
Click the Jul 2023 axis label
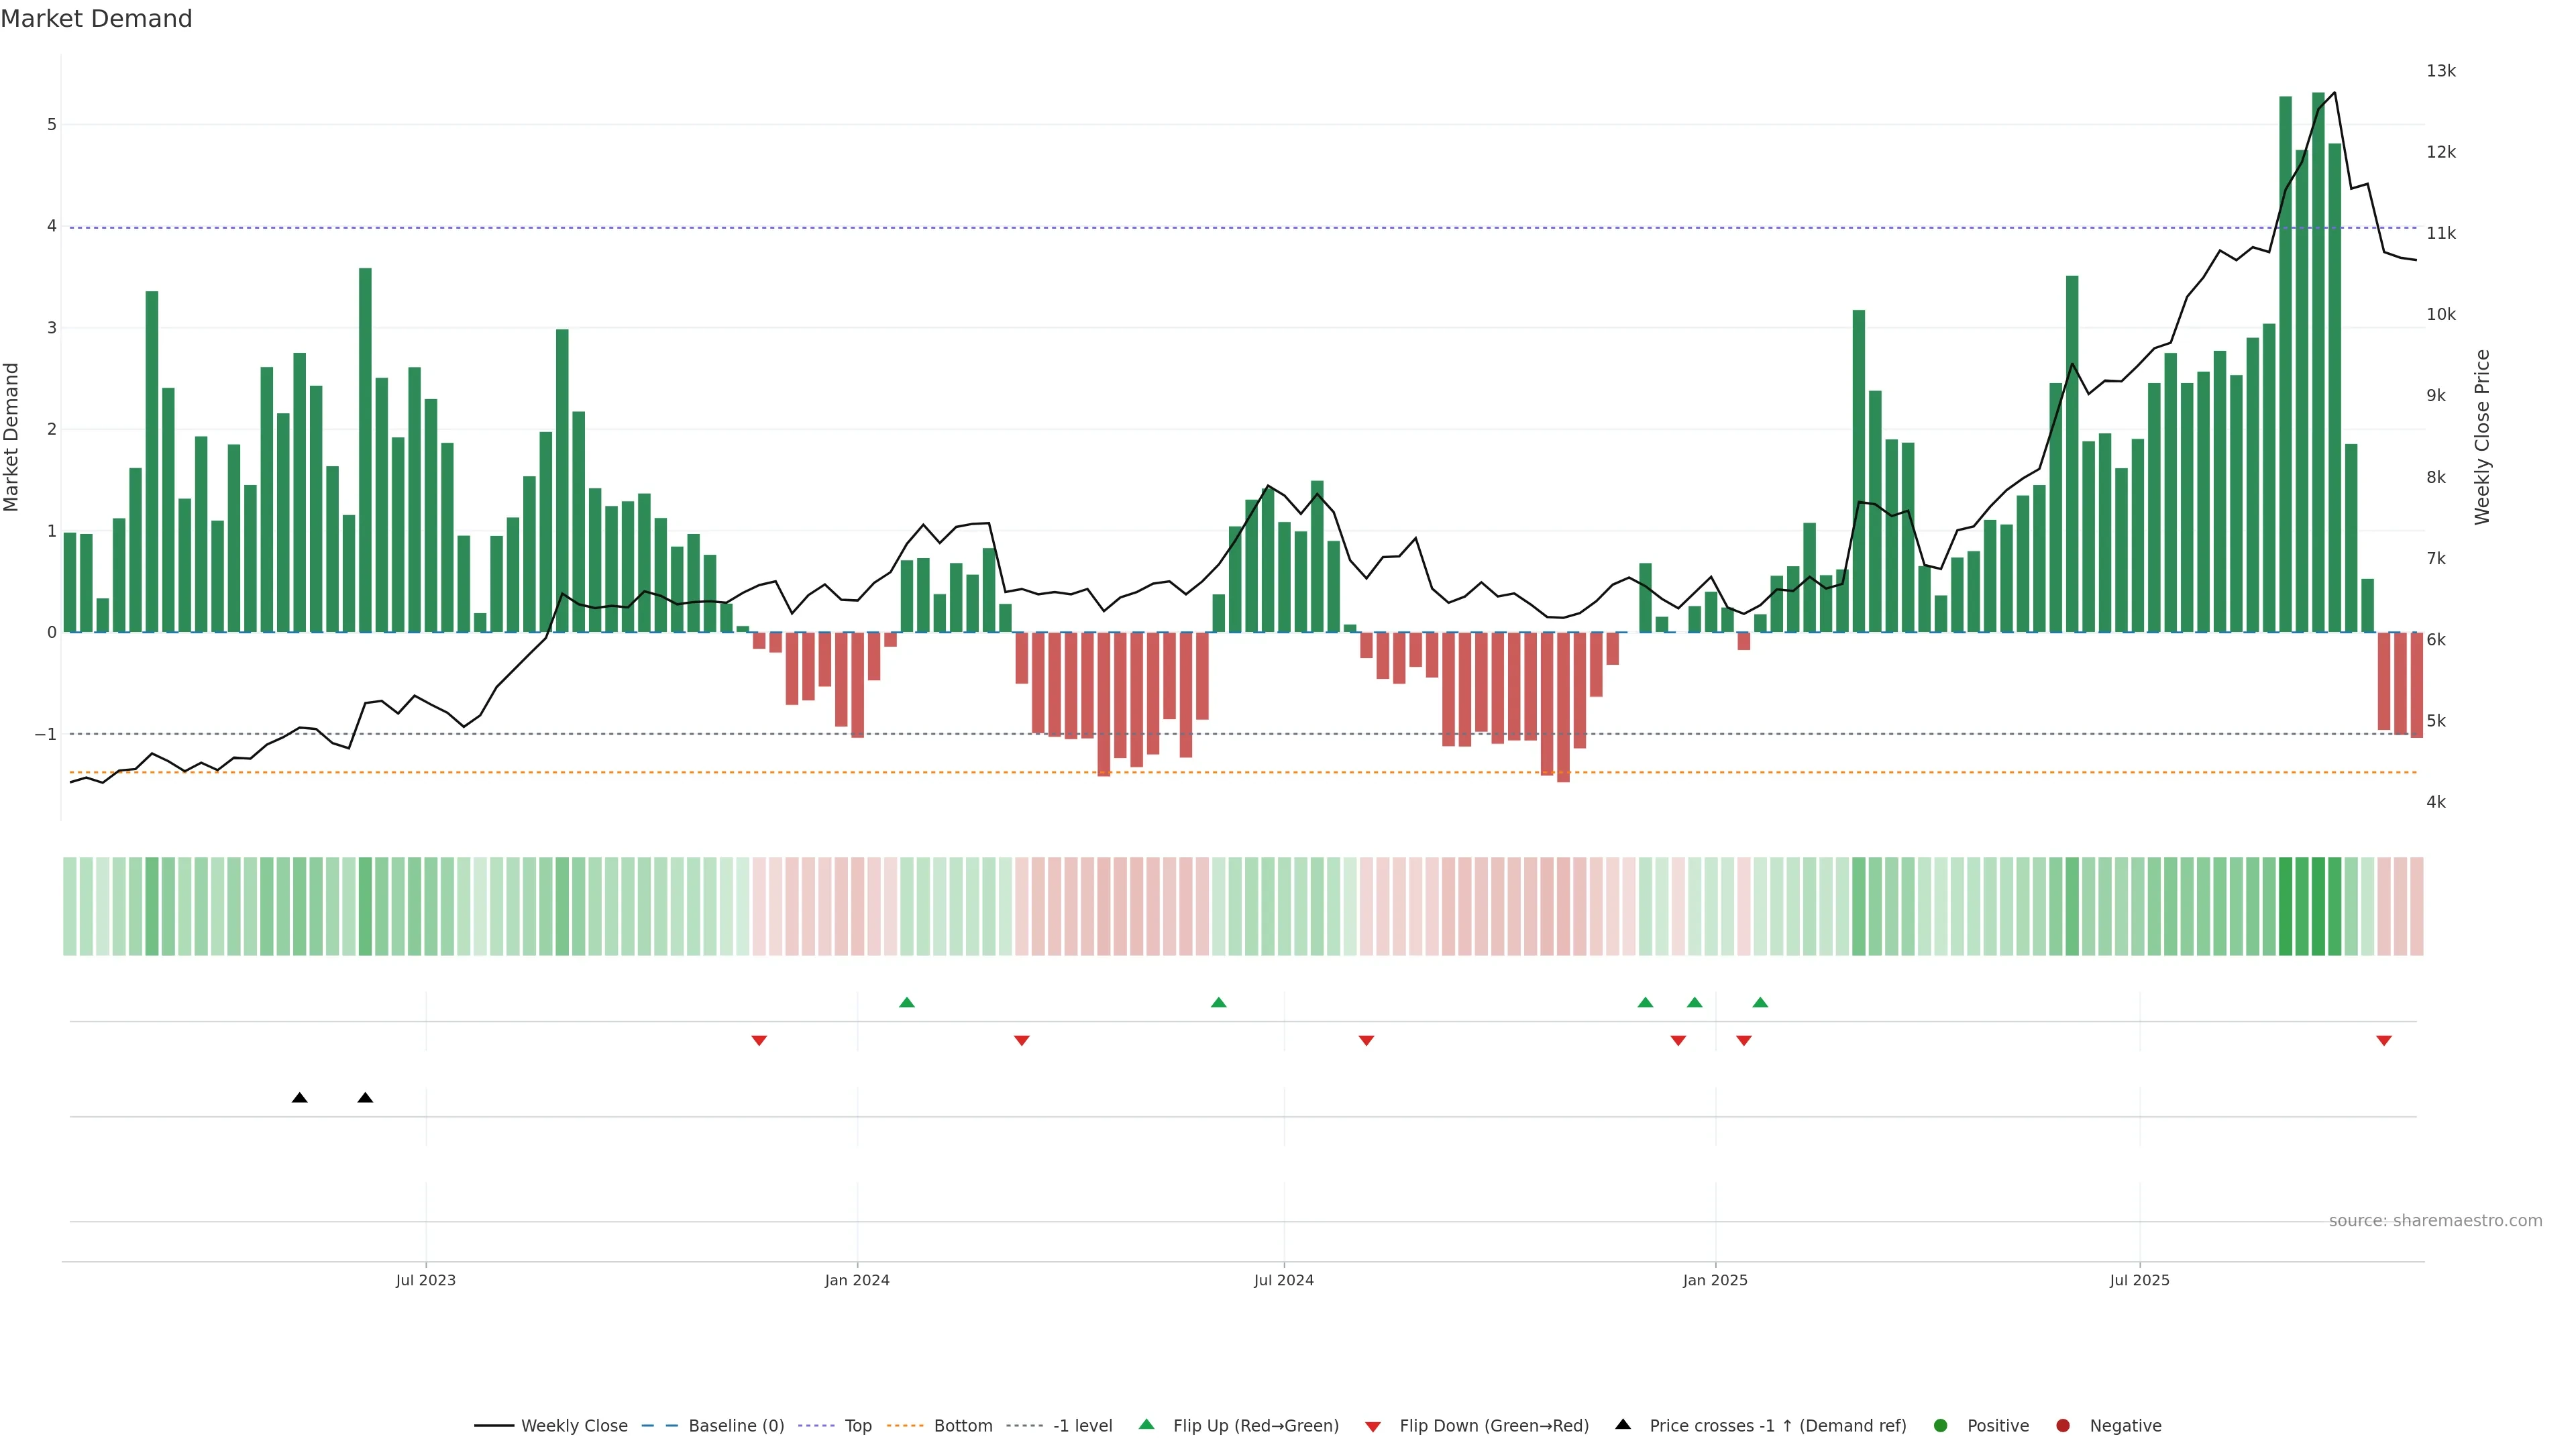(425, 1281)
